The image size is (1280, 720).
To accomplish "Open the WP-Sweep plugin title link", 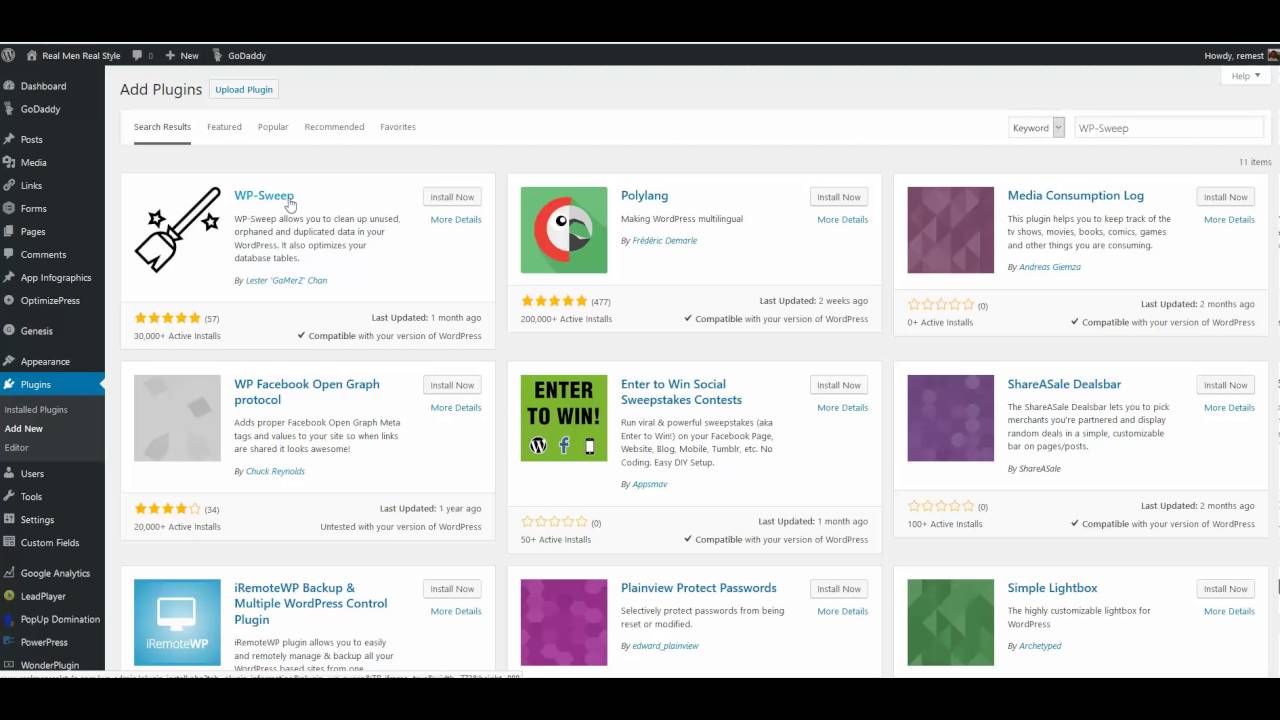I will click(264, 195).
